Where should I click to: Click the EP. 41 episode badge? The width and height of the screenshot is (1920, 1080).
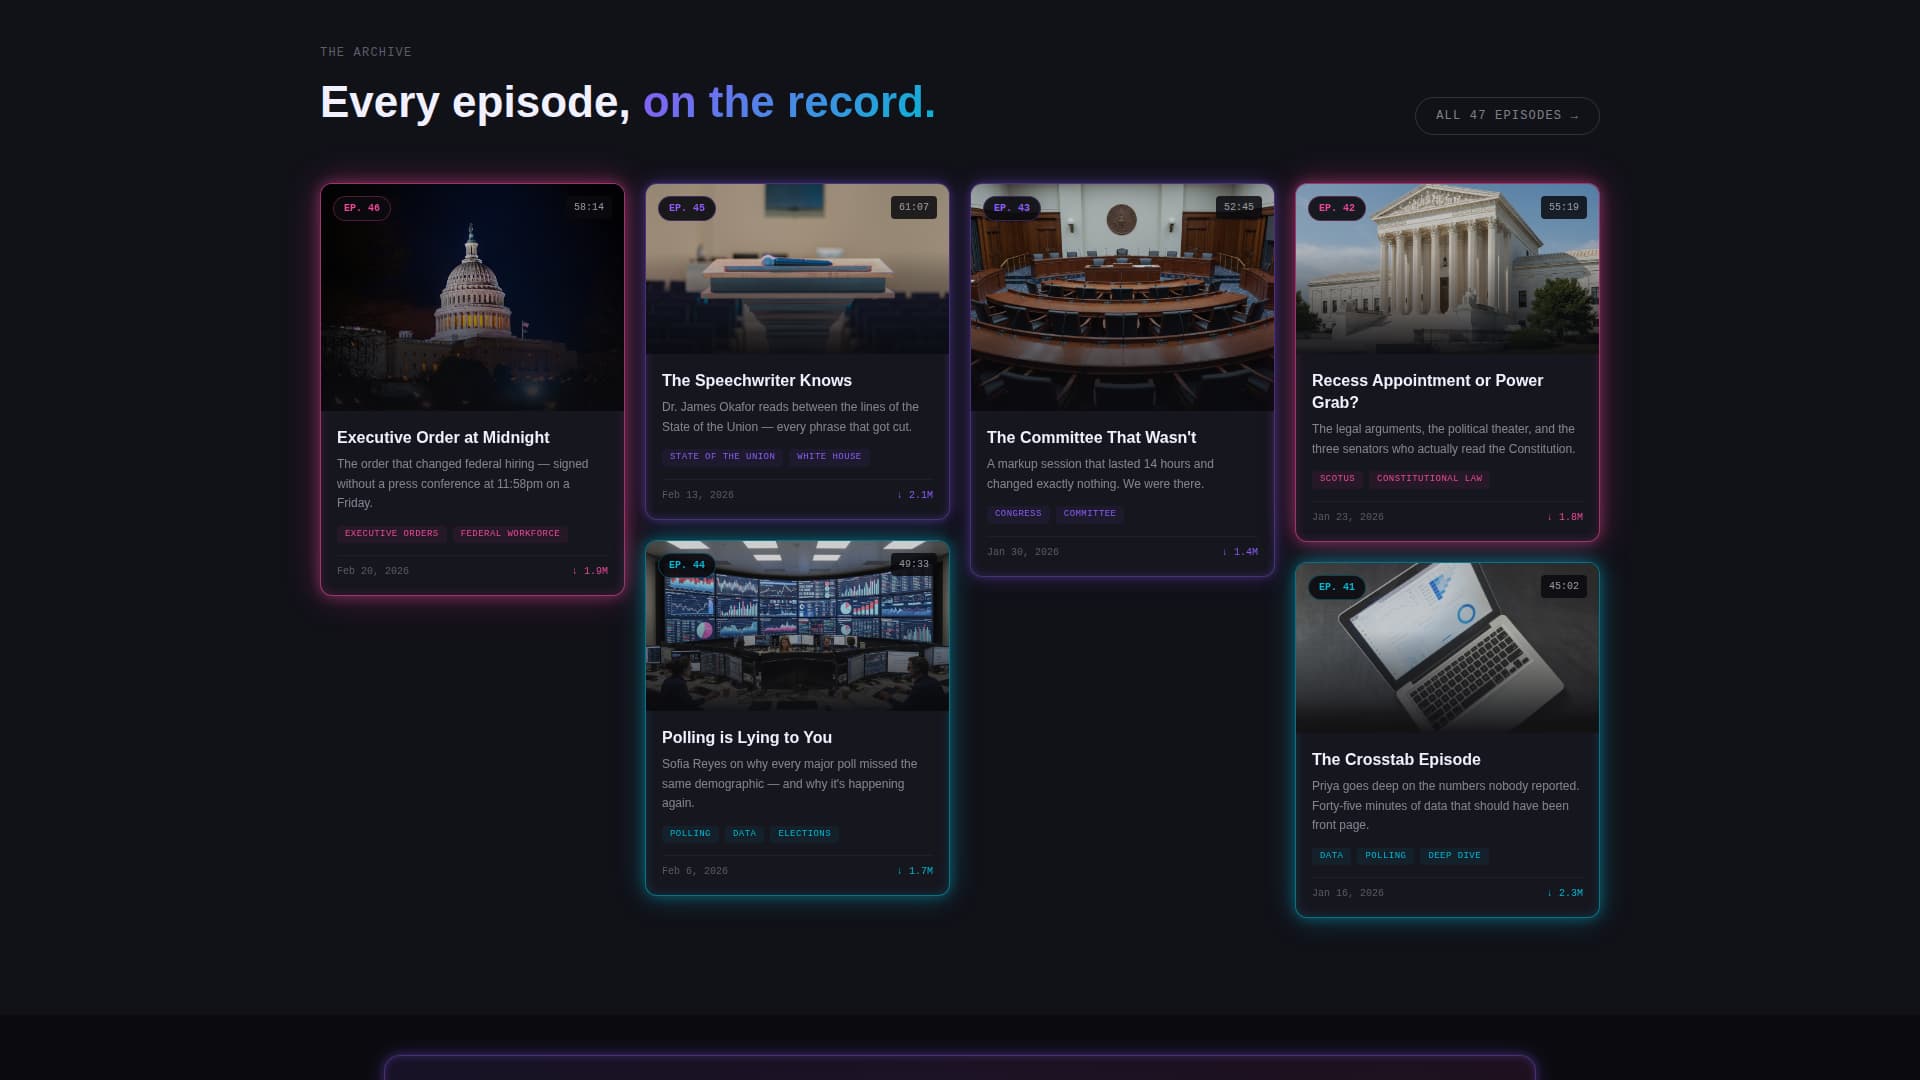coord(1336,586)
